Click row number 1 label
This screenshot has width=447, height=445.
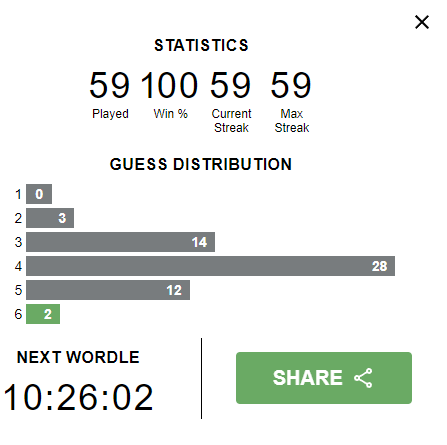(18, 194)
